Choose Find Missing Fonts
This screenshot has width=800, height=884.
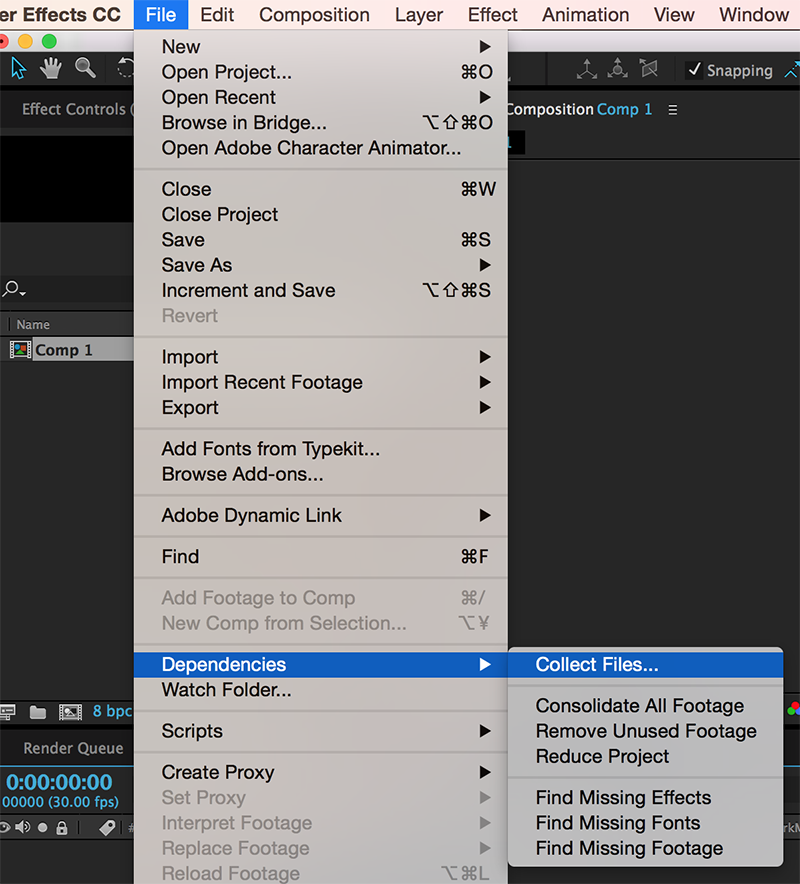click(x=646, y=823)
